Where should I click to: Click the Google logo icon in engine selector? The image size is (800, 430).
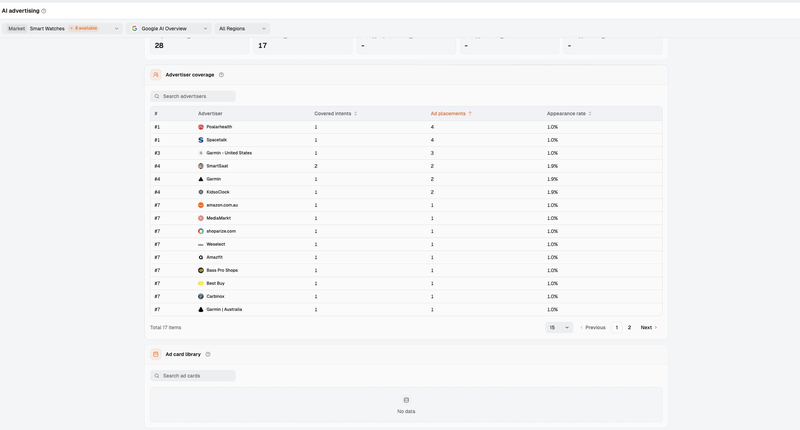pyautogui.click(x=135, y=29)
